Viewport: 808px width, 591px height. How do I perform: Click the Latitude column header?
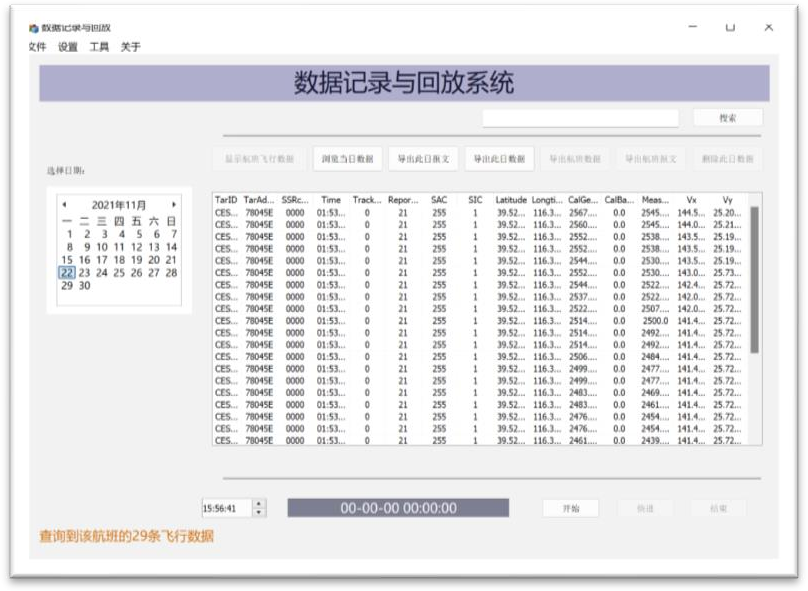510,200
